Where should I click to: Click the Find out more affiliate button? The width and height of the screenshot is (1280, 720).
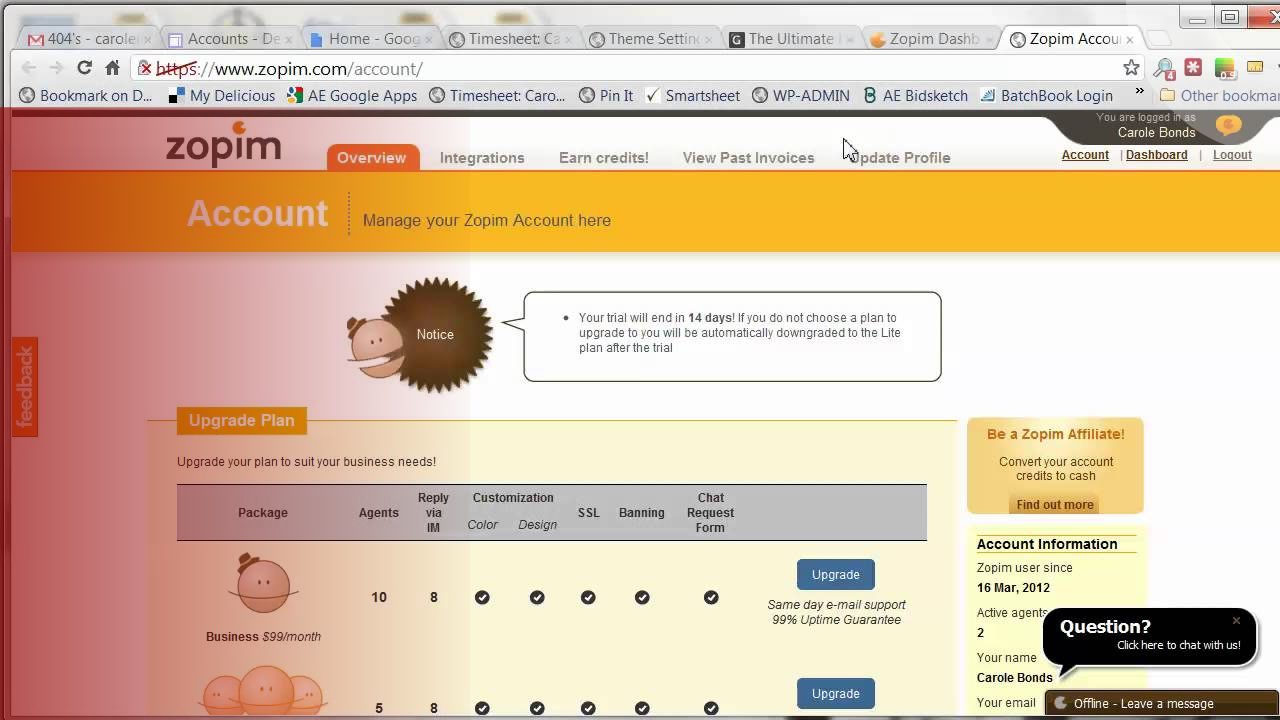pos(1055,505)
